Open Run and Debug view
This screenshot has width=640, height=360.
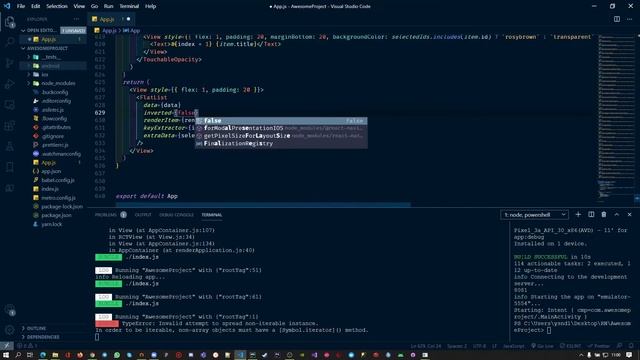coord(9,84)
